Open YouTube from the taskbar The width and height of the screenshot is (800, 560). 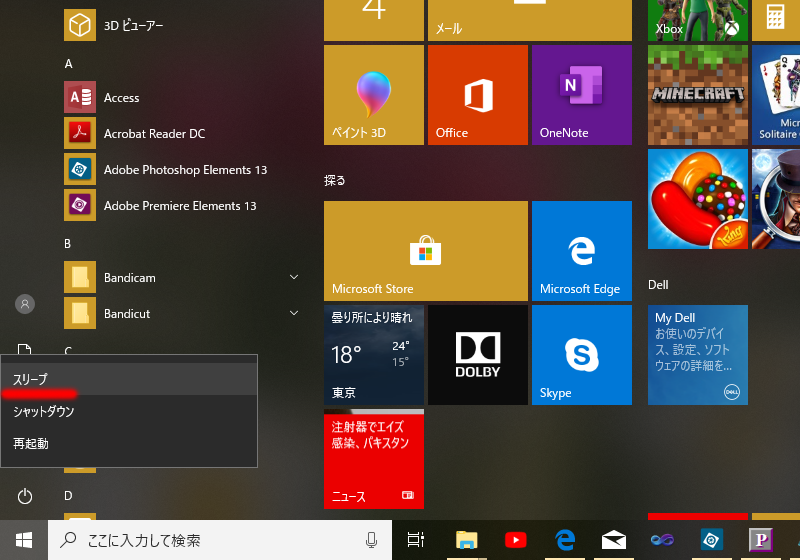coord(515,540)
